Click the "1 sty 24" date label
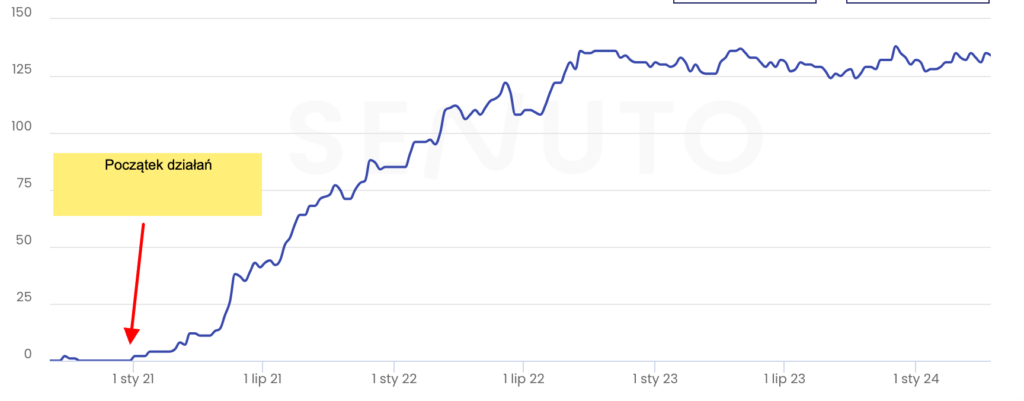The width and height of the screenshot is (1024, 401). 916,379
